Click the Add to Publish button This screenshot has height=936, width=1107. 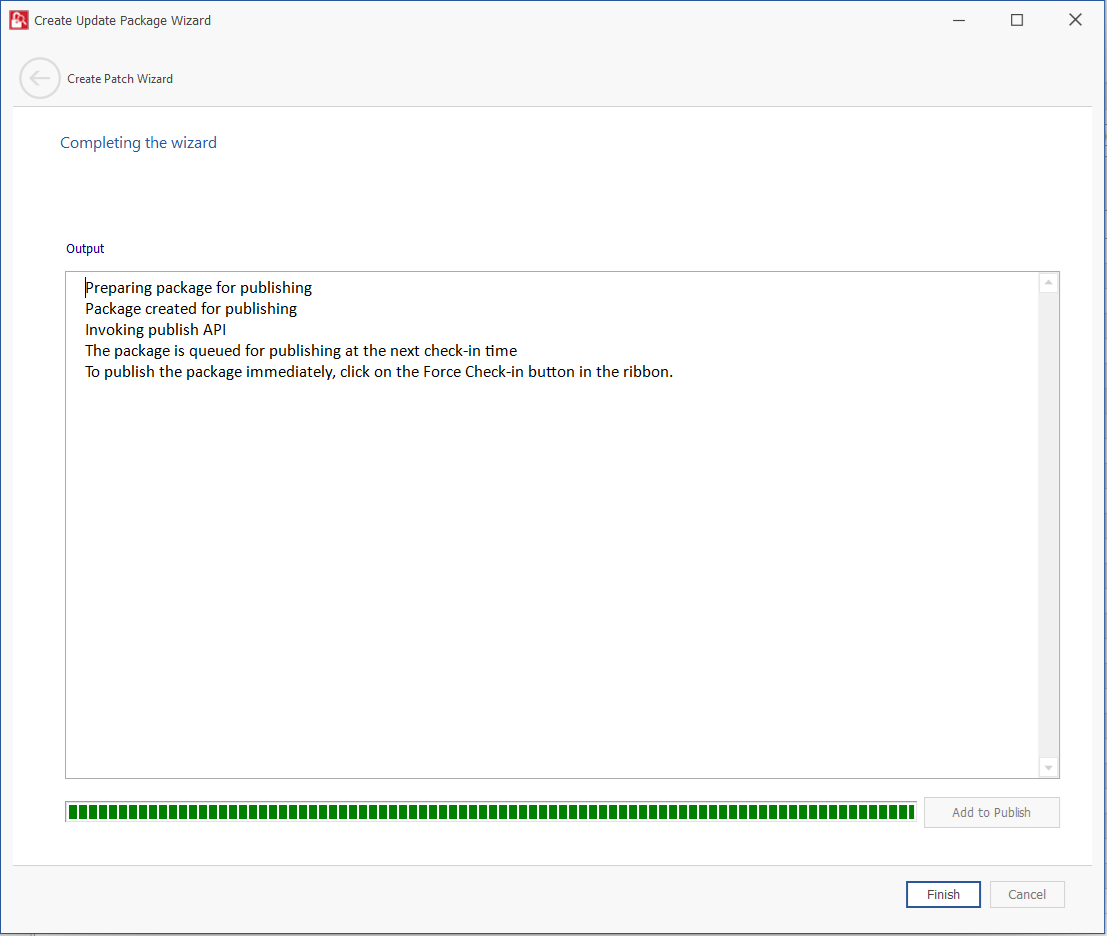tap(991, 812)
